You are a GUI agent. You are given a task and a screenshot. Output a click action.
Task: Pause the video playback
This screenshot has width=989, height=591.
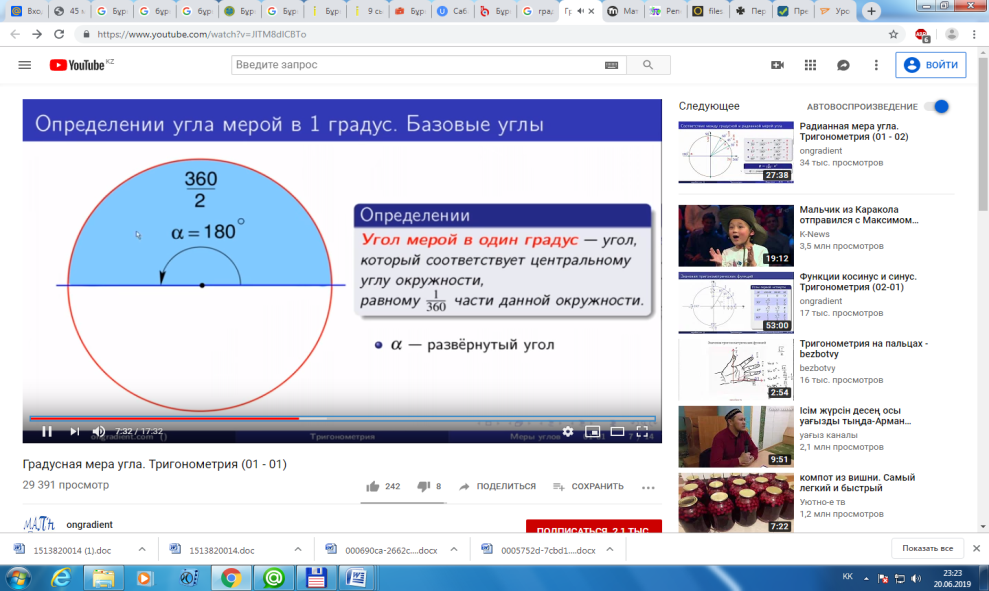point(47,431)
